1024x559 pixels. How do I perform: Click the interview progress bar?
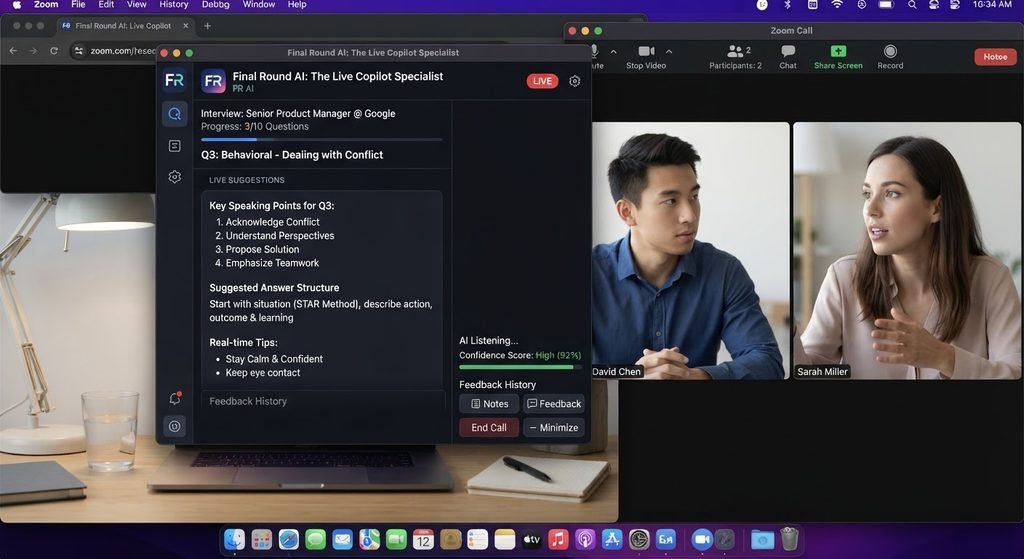(321, 139)
